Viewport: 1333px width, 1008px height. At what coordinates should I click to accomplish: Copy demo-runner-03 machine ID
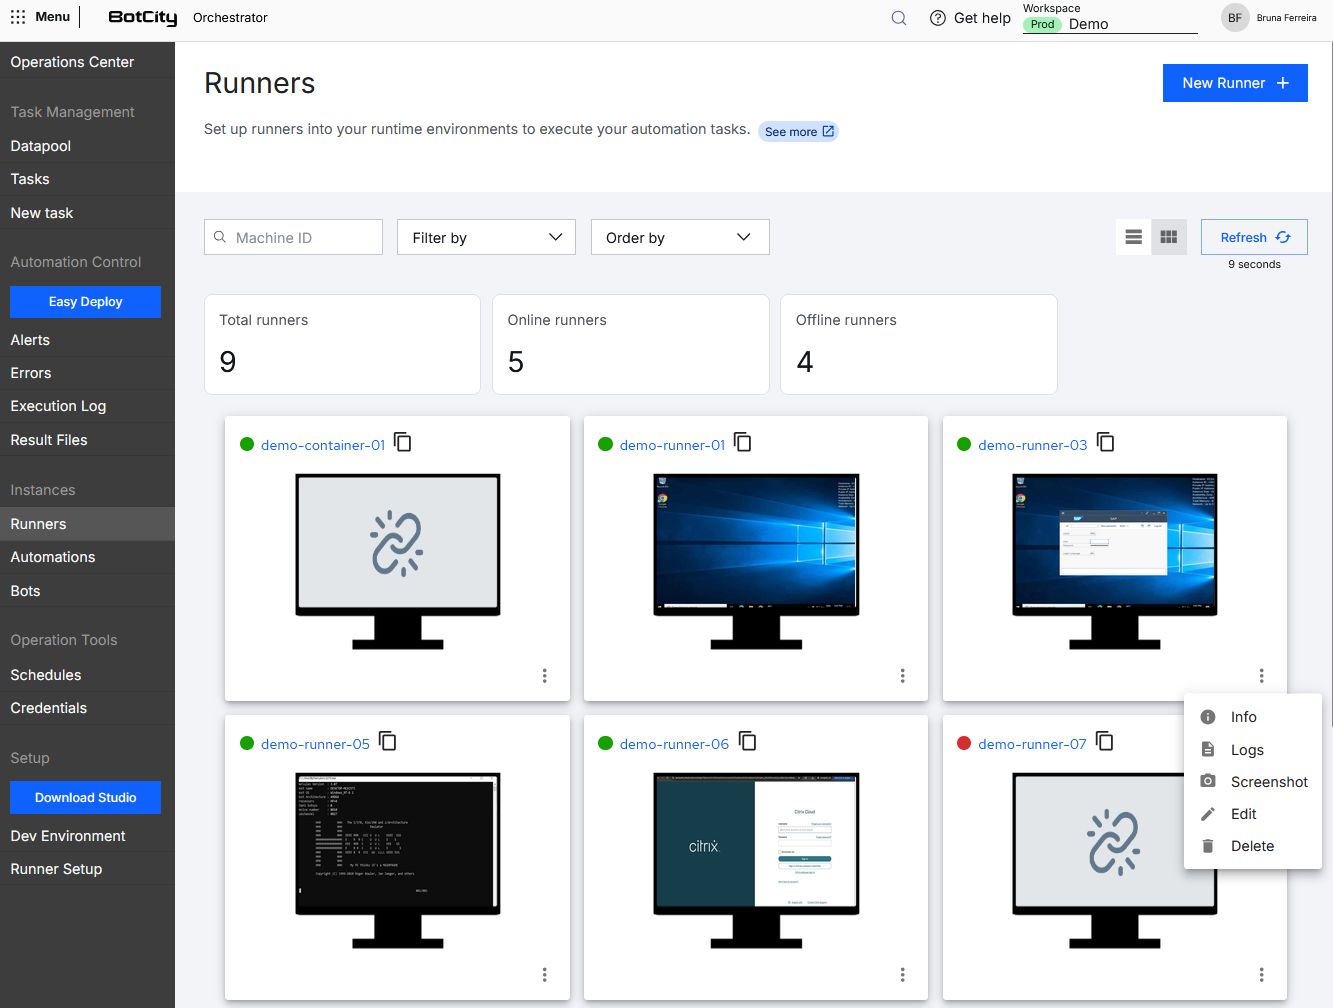1105,442
